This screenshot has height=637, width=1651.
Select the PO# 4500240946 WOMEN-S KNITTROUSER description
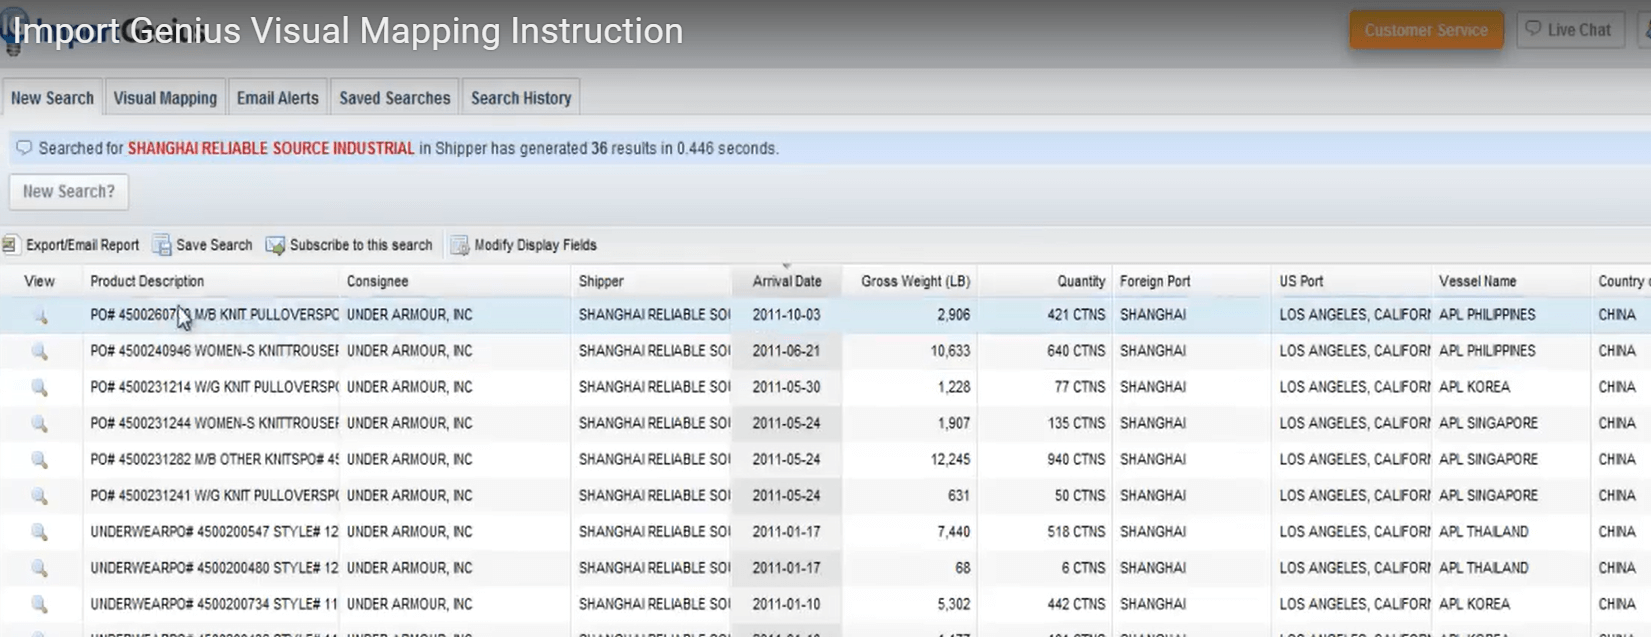click(214, 351)
